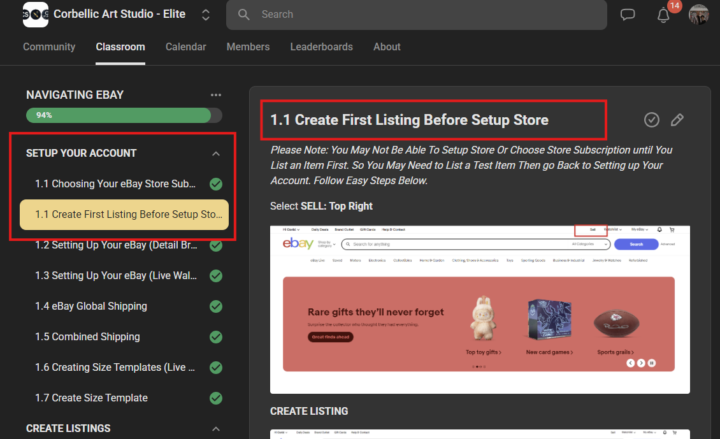Image resolution: width=720 pixels, height=439 pixels.
Task: Open lesson 1.5 Combined Shipping
Action: click(88, 337)
